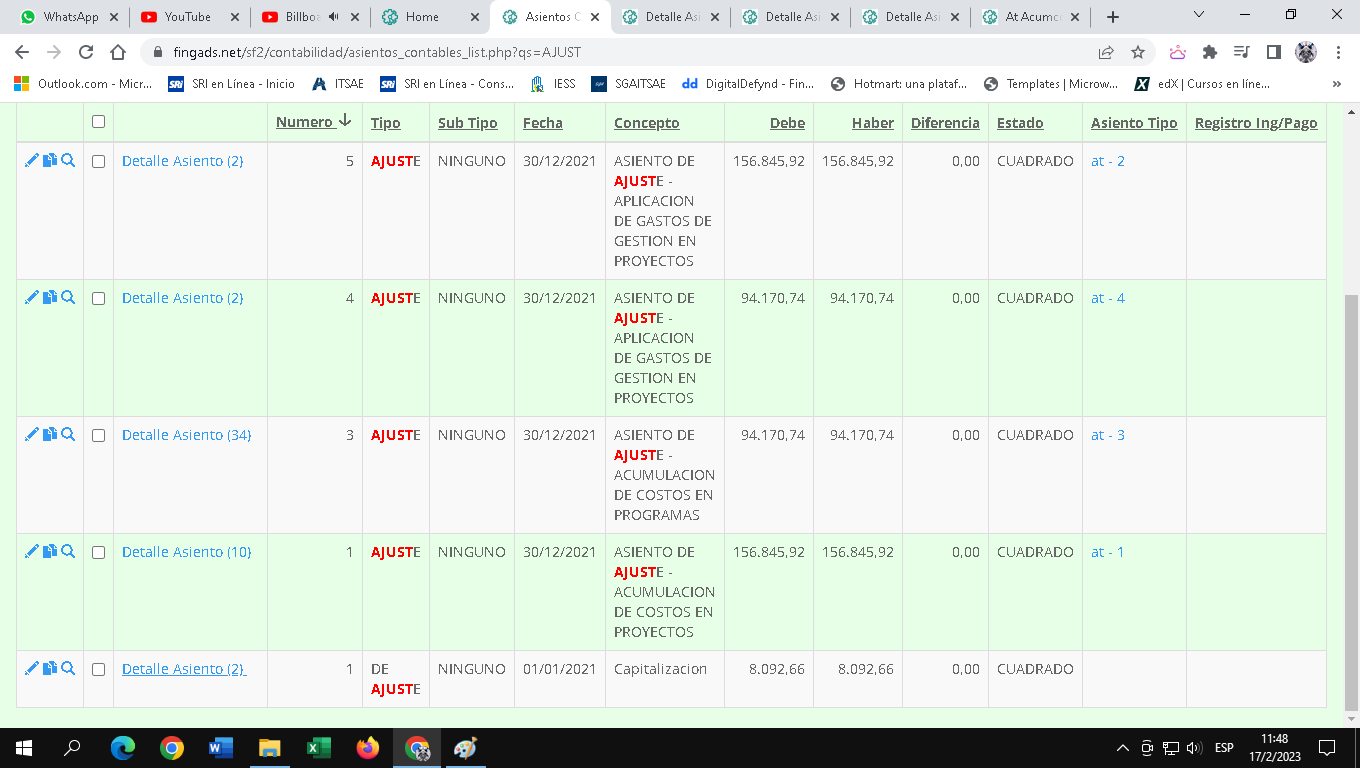The height and width of the screenshot is (768, 1360).
Task: Show hidden system tray icons
Action: click(x=1122, y=748)
